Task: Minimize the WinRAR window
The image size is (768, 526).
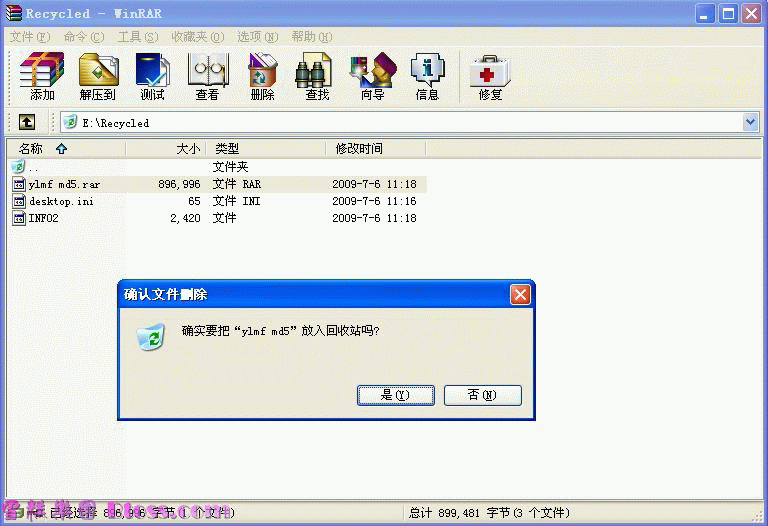Action: 705,14
